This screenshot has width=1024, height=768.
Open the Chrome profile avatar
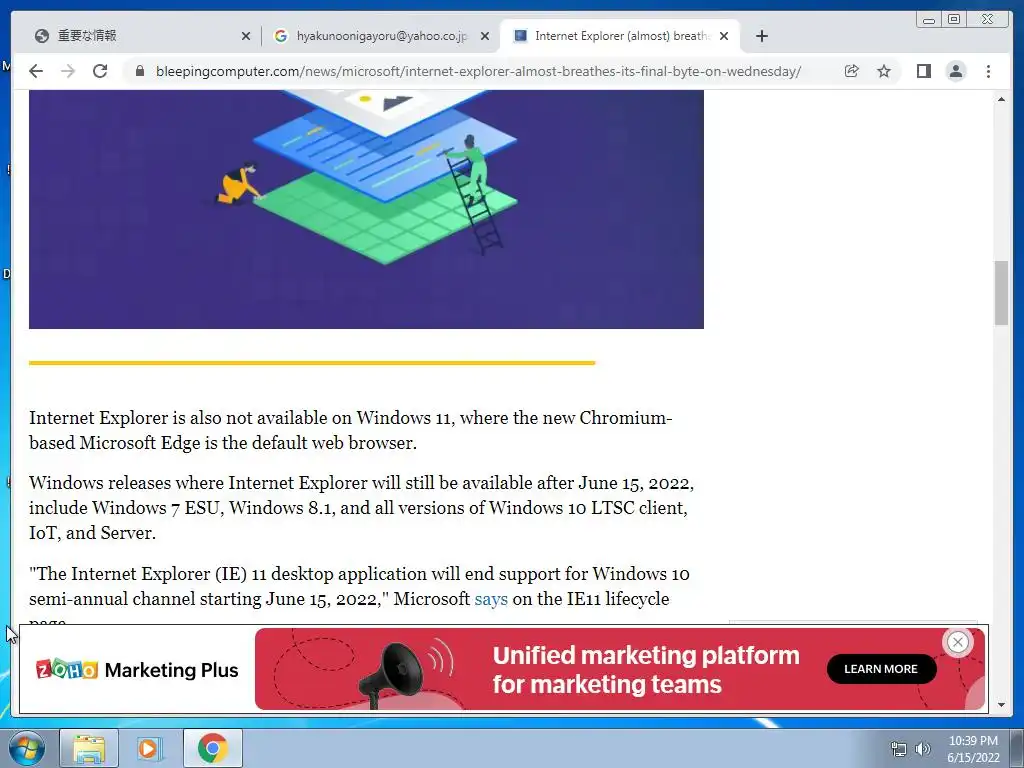(x=956, y=71)
